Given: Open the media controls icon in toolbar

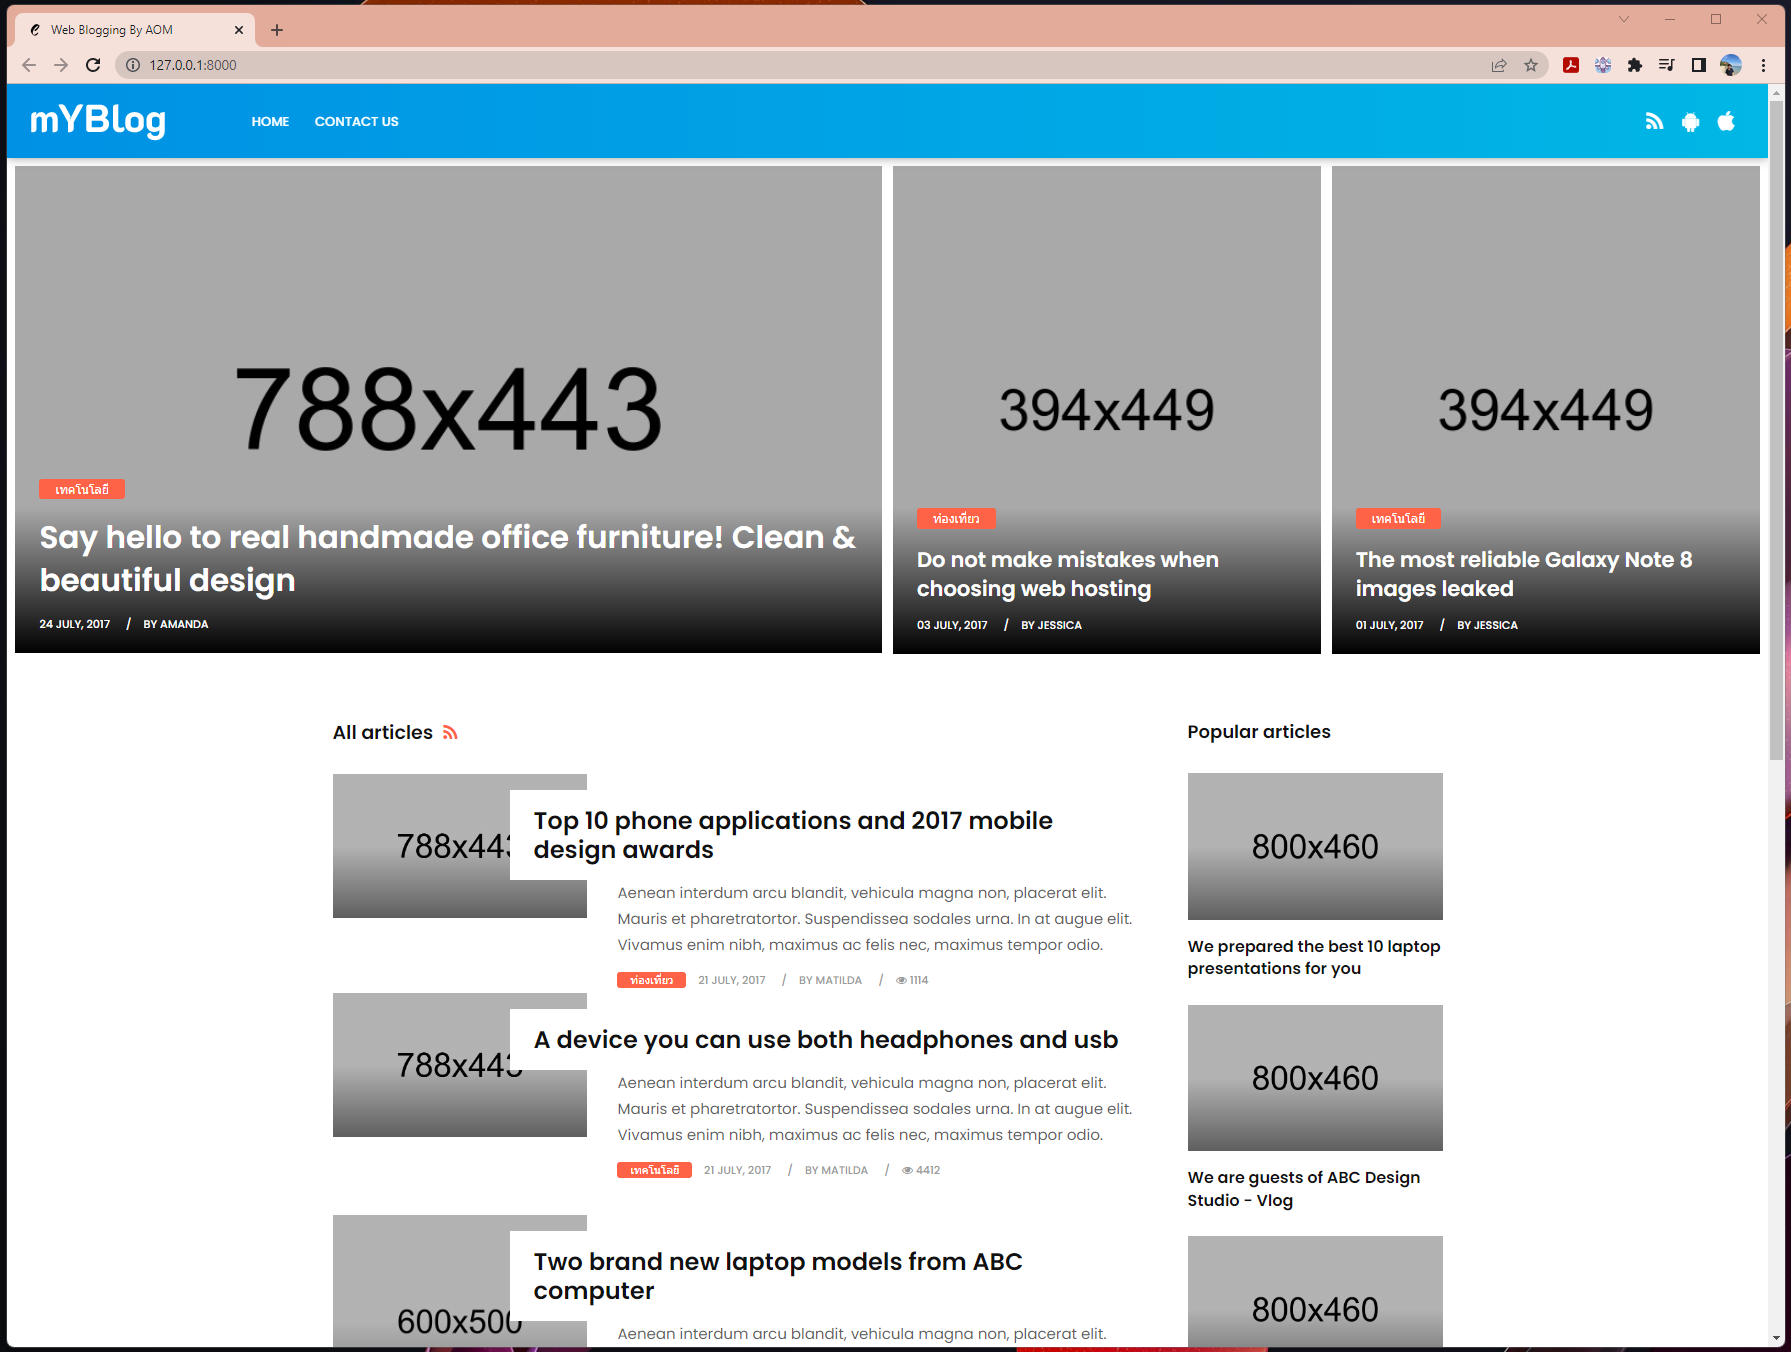Looking at the screenshot, I should click(1667, 65).
